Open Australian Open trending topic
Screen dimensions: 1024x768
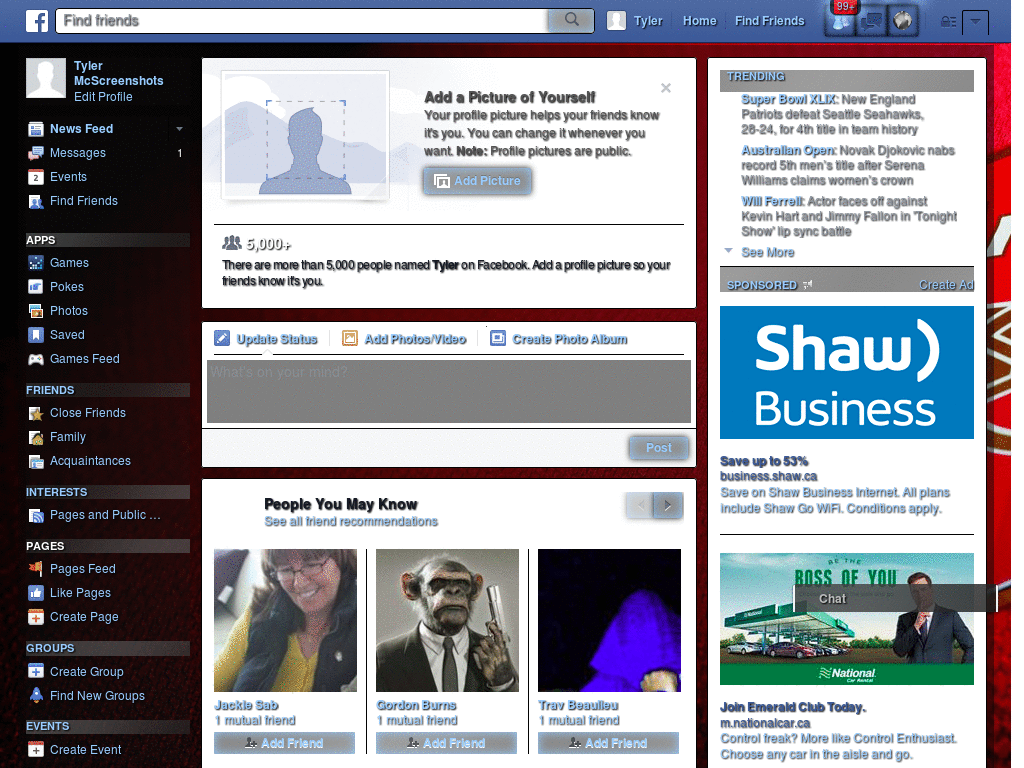pos(788,150)
